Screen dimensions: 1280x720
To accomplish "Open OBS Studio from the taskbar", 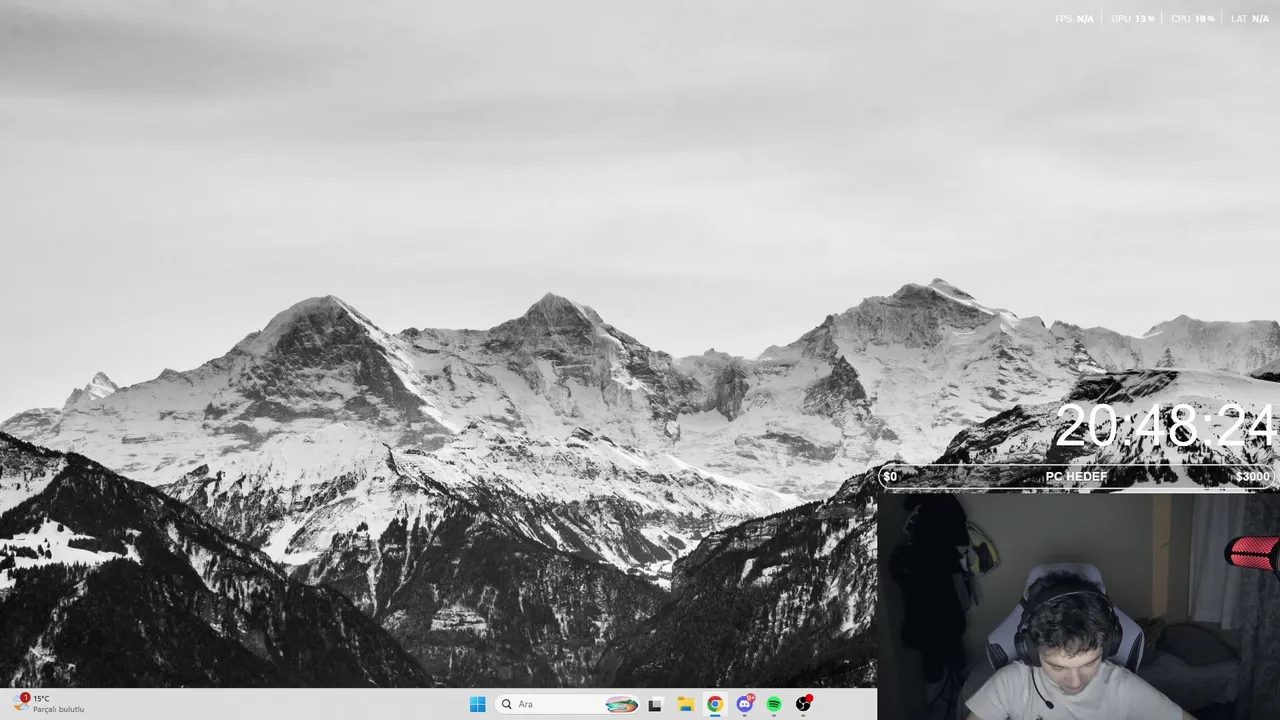I will 803,704.
